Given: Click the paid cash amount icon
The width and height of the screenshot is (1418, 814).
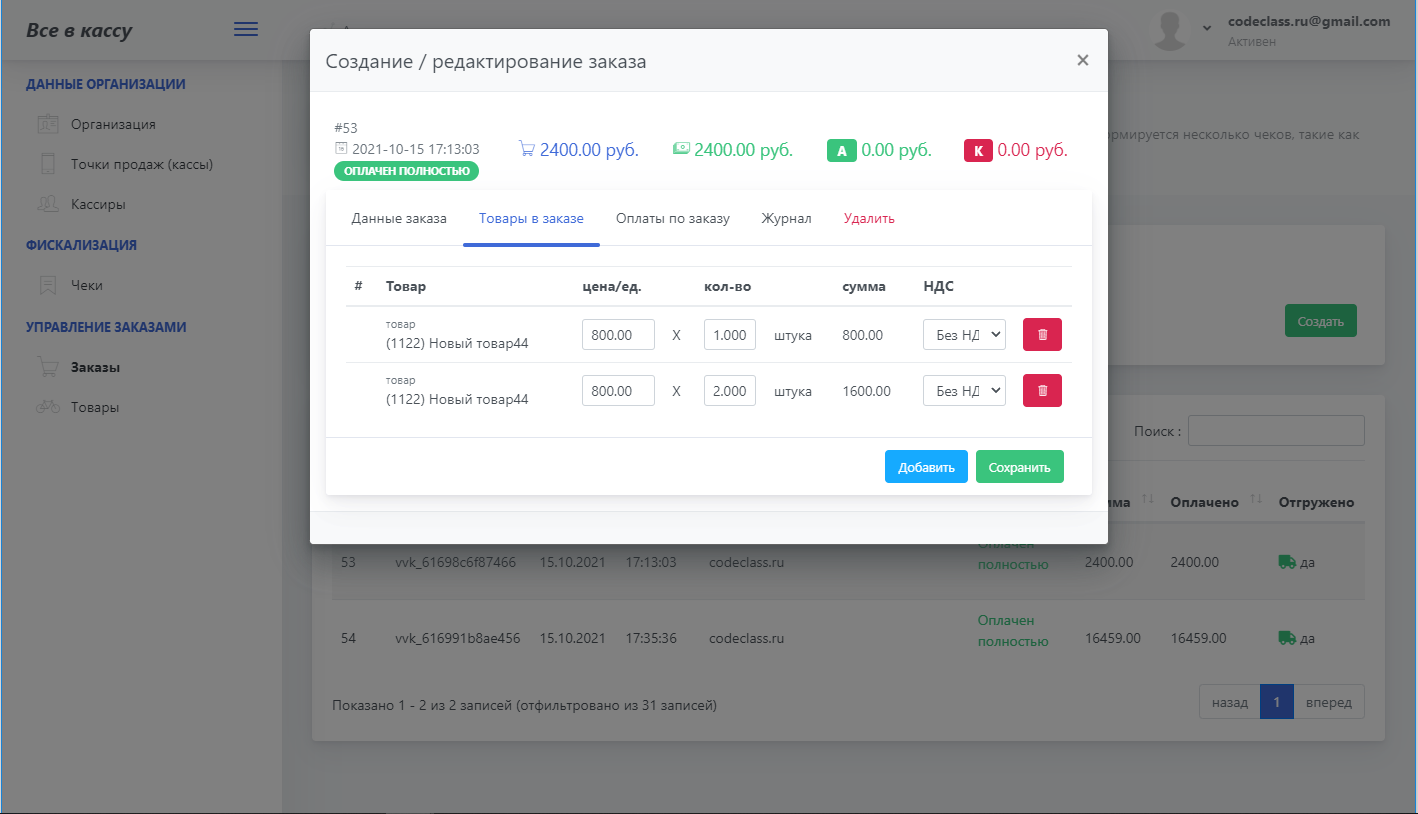Looking at the screenshot, I should (681, 150).
